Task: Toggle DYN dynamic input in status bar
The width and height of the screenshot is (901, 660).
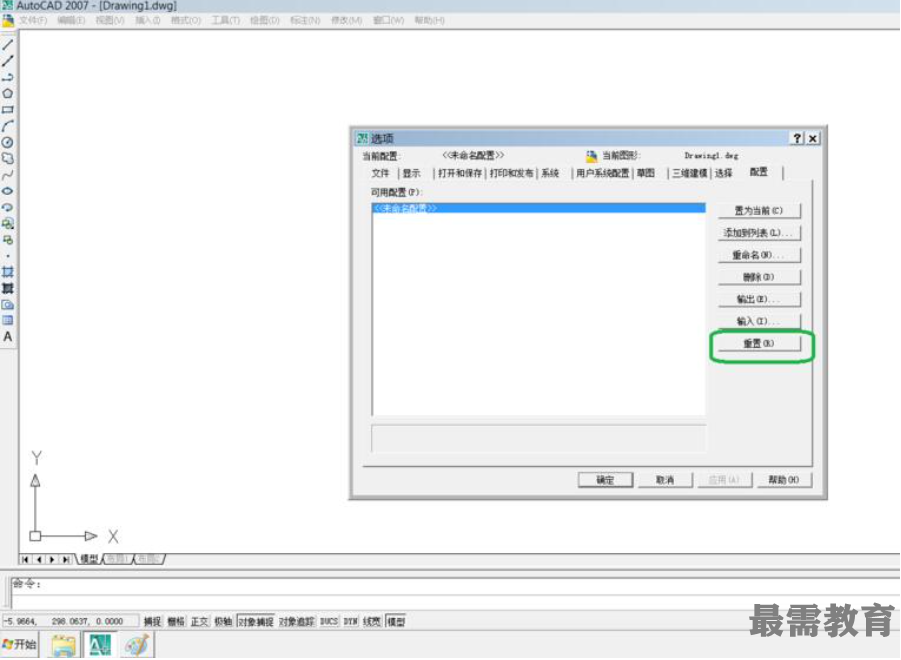Action: [x=351, y=622]
